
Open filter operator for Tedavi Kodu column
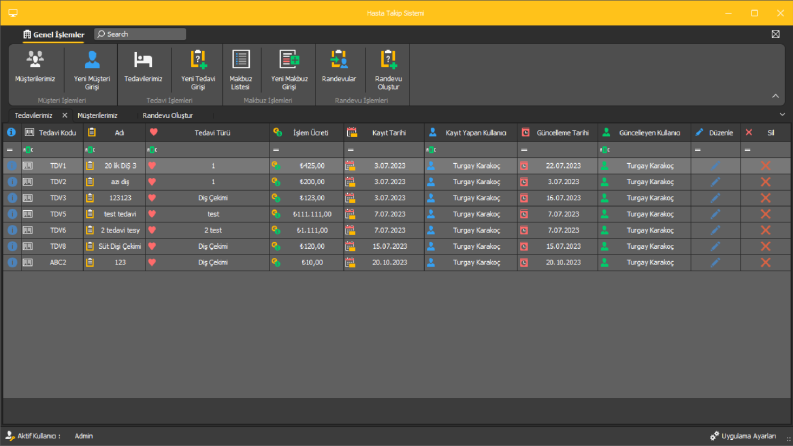coord(28,150)
